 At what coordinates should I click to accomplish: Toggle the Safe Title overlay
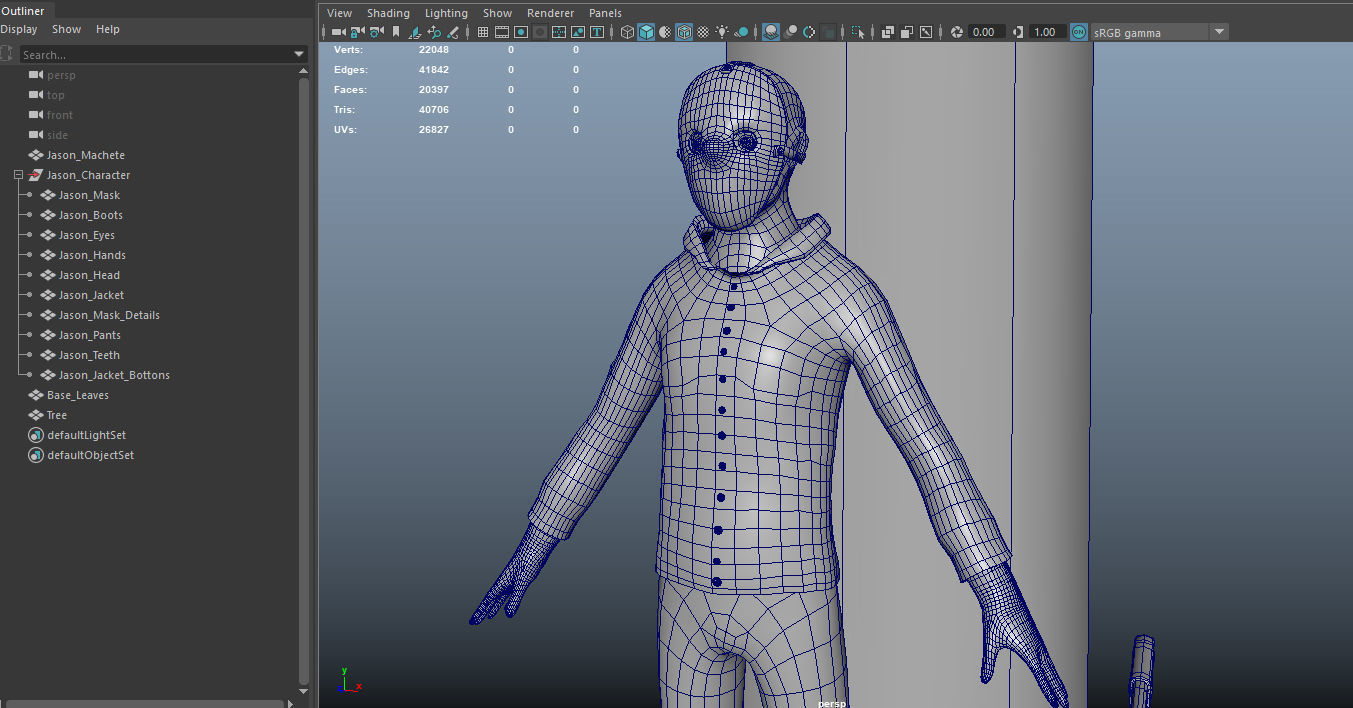coord(597,32)
